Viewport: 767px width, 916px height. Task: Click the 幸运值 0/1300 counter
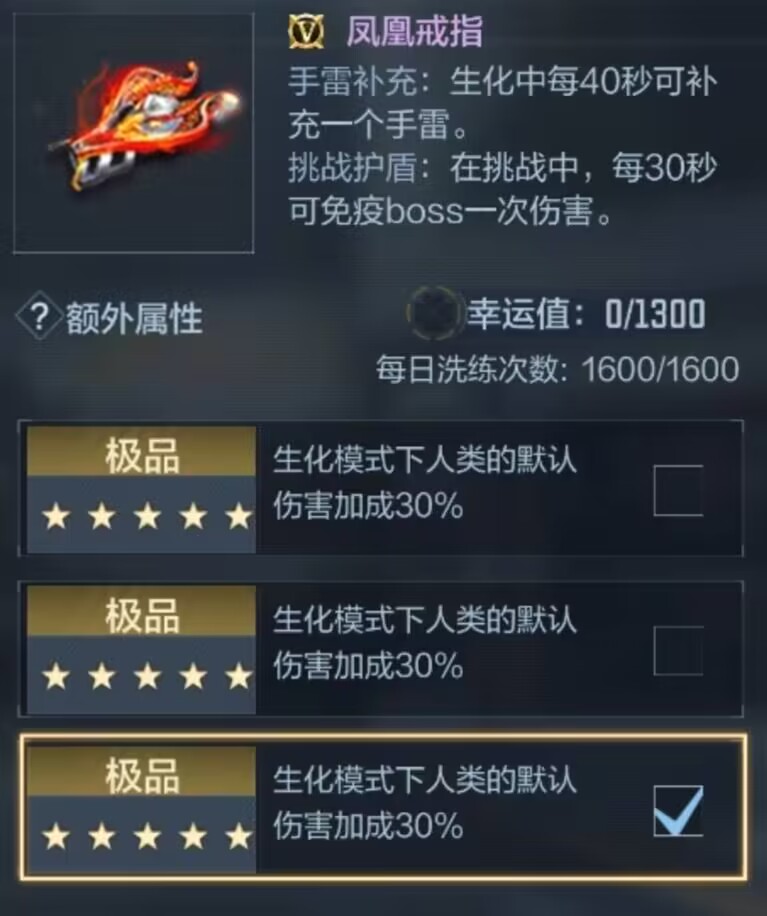(x=586, y=314)
